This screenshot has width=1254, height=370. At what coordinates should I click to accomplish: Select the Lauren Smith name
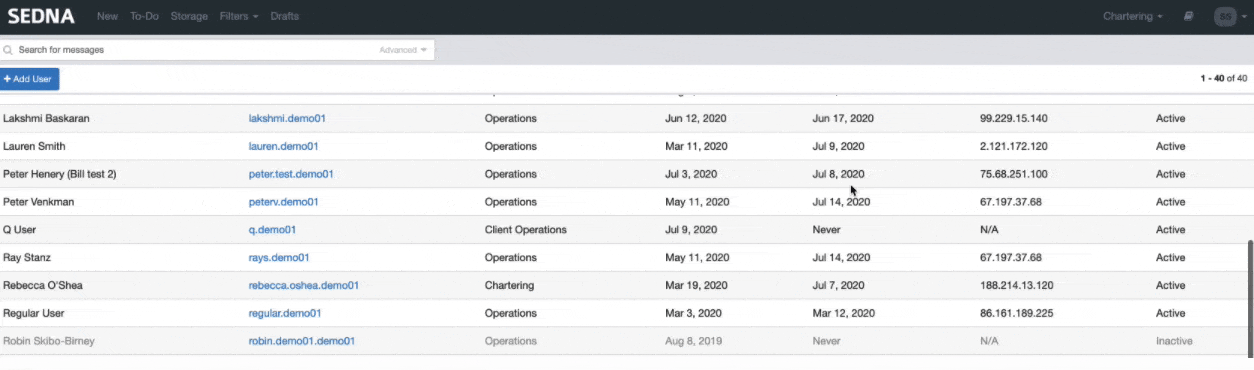(x=34, y=146)
